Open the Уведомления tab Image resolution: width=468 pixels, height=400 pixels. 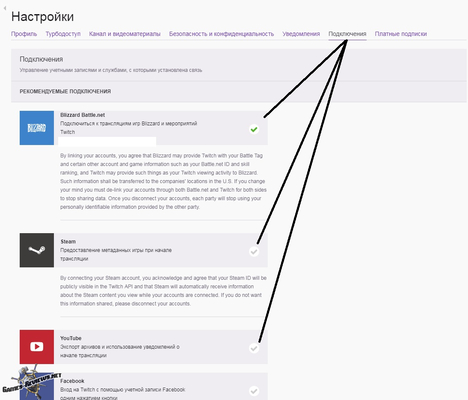(x=301, y=34)
